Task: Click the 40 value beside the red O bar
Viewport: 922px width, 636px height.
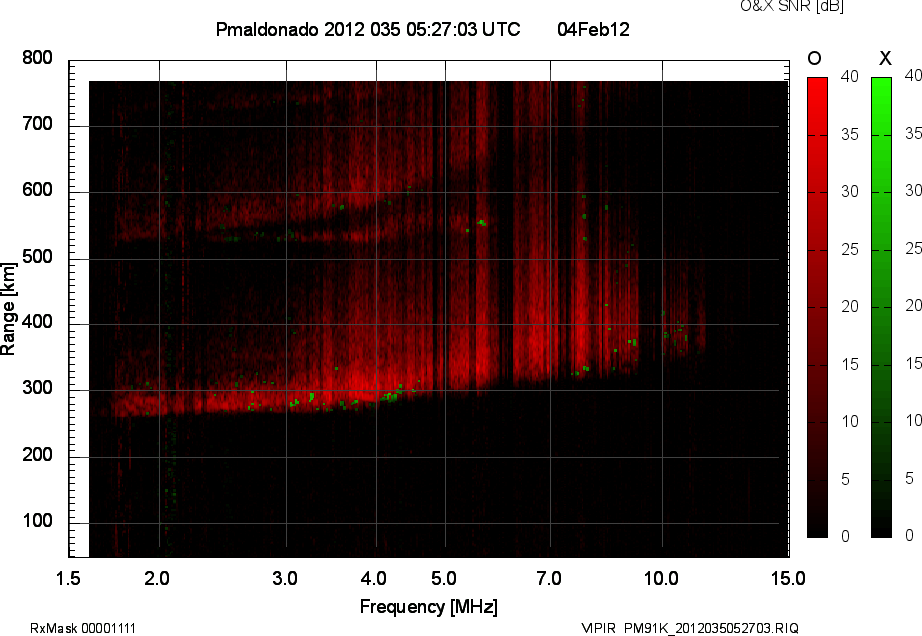Action: [x=849, y=76]
